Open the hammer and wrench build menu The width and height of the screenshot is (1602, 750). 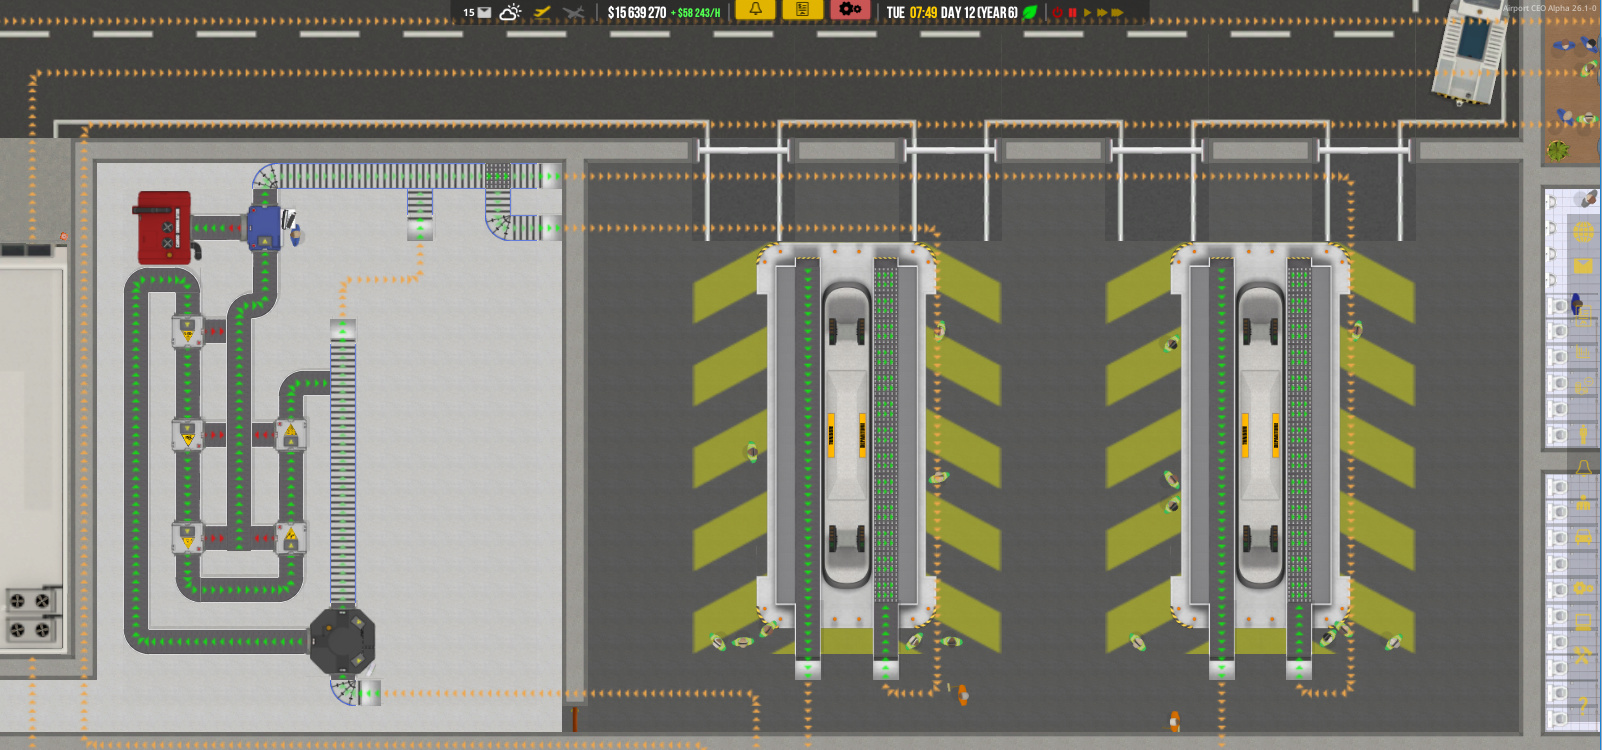1582,656
